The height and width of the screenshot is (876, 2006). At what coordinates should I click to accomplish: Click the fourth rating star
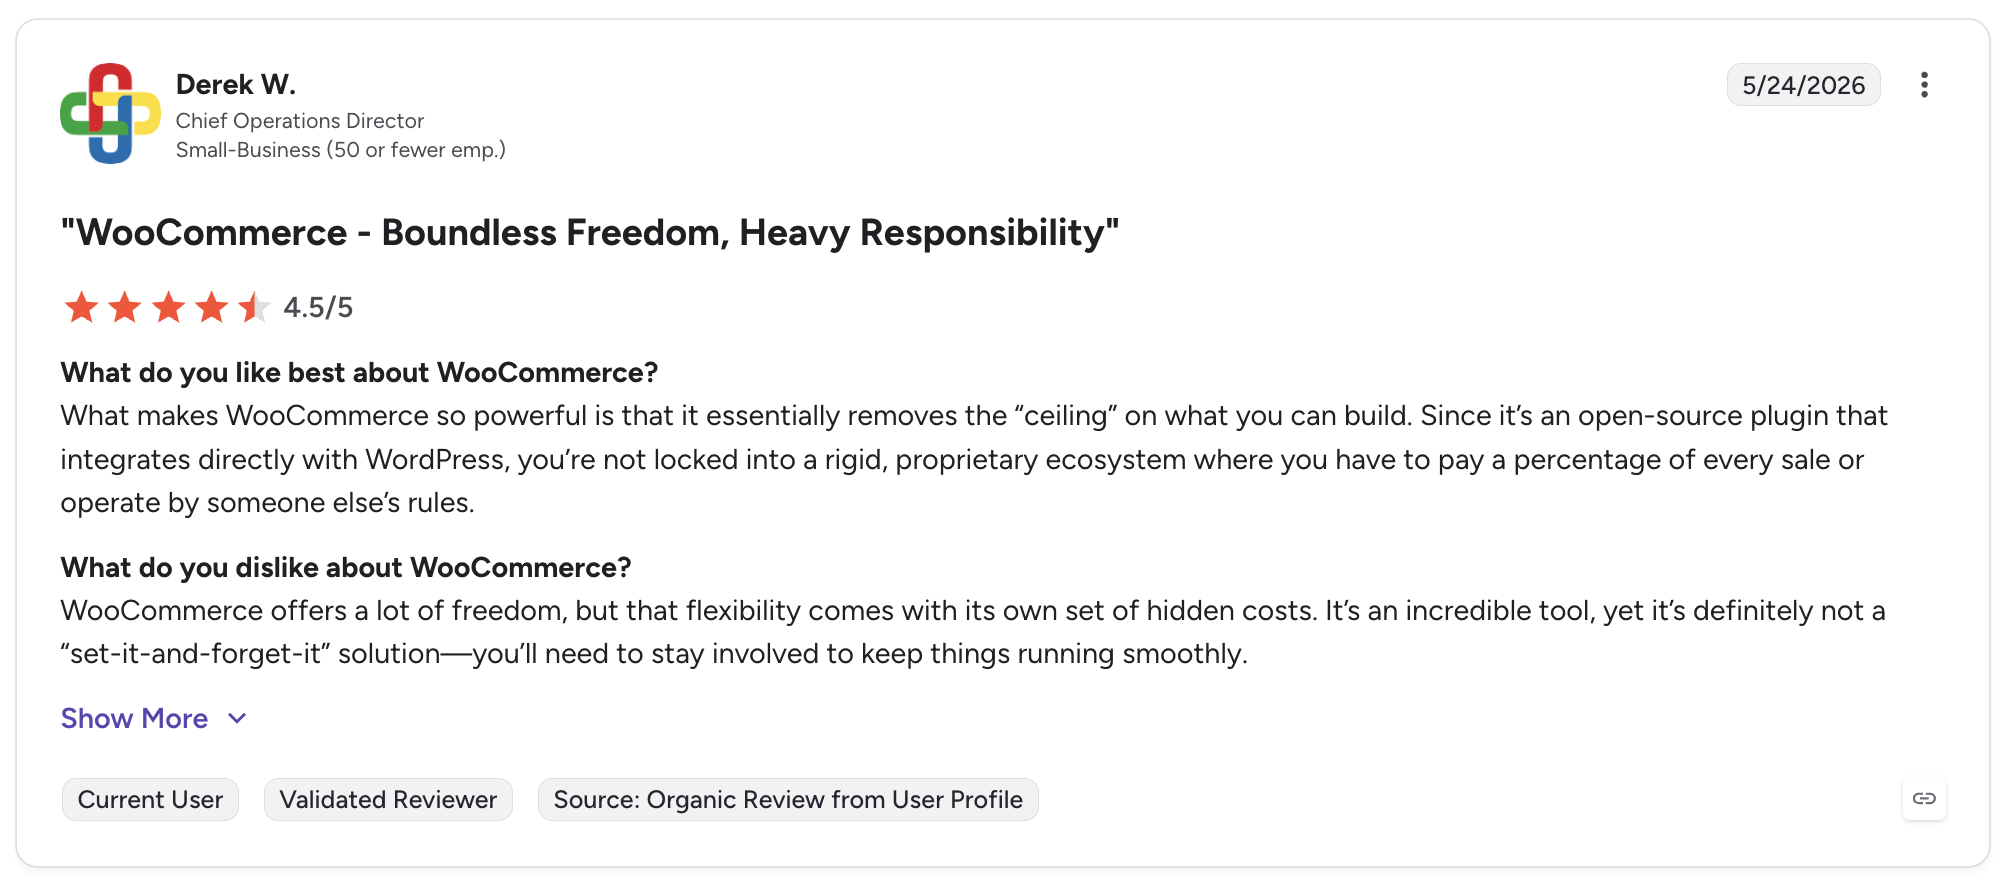tap(211, 307)
